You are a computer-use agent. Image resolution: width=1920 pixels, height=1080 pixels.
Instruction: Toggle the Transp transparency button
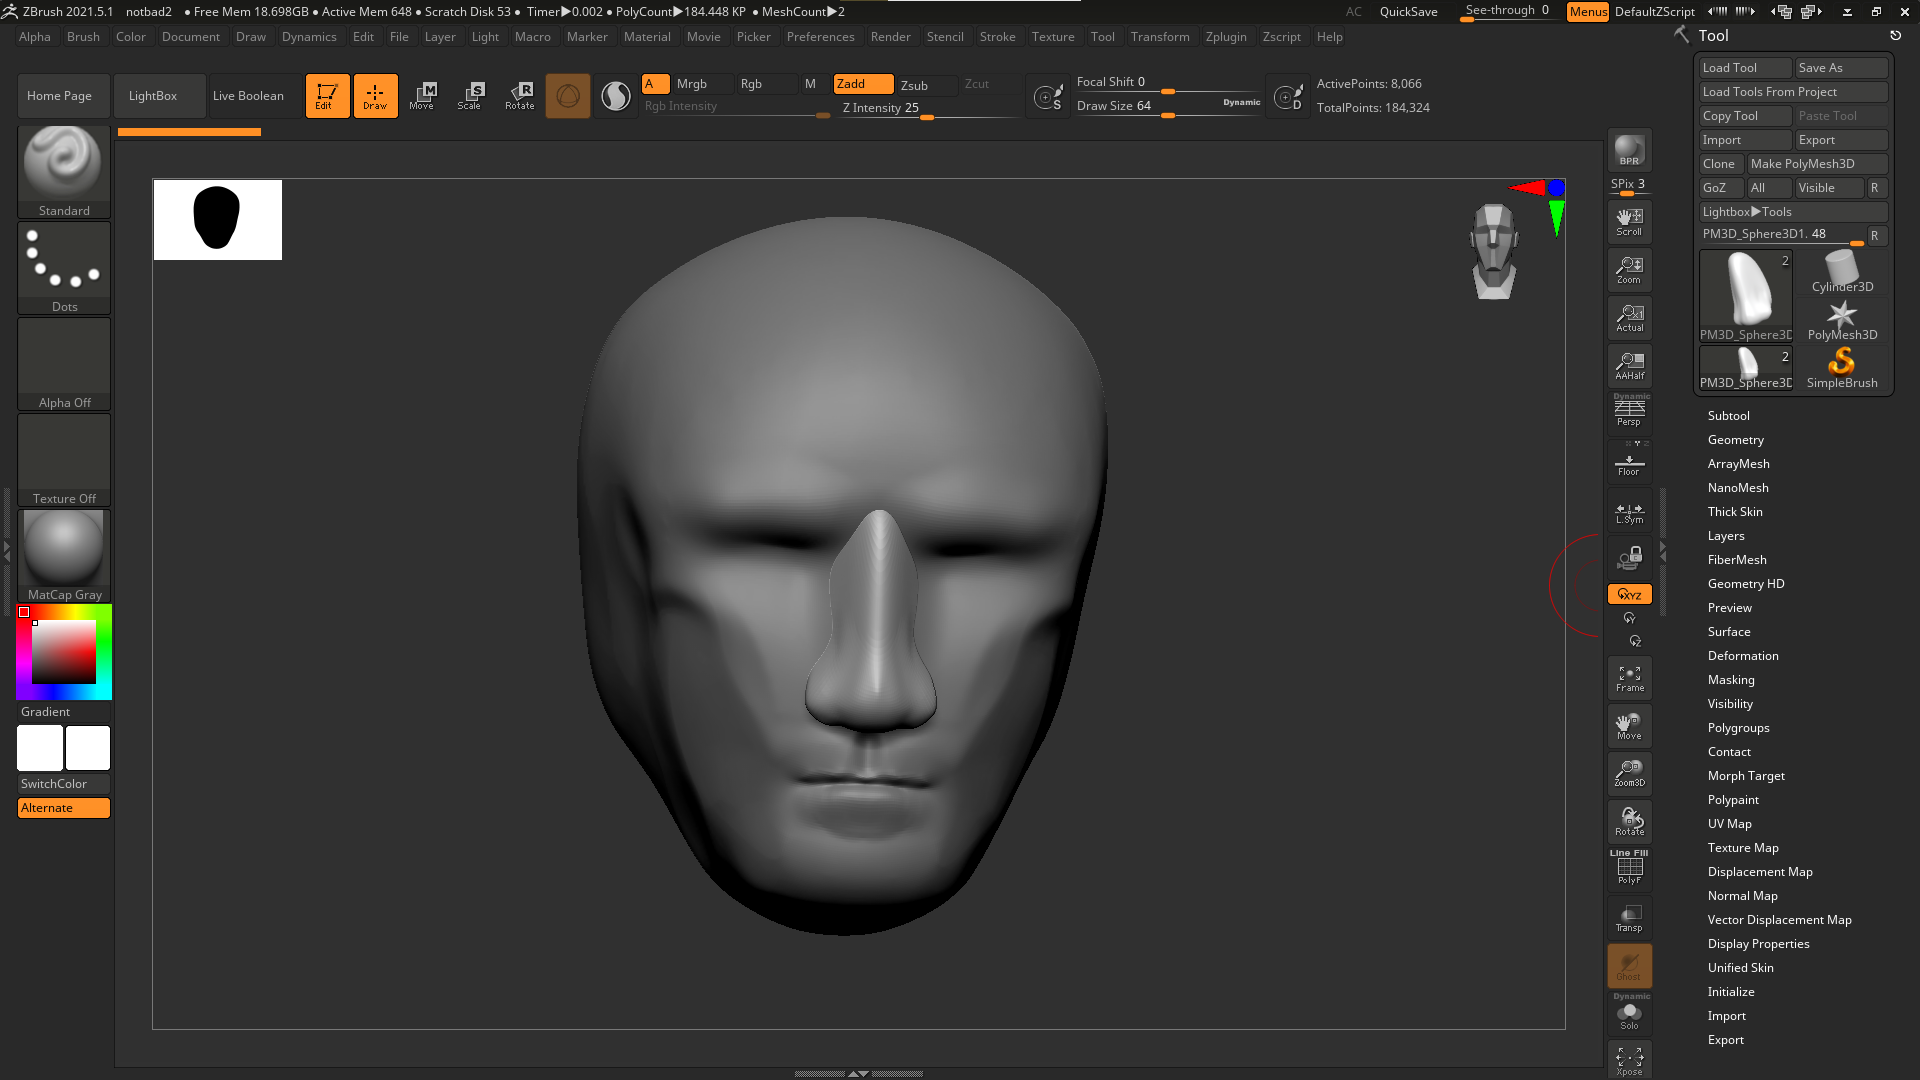click(1629, 918)
